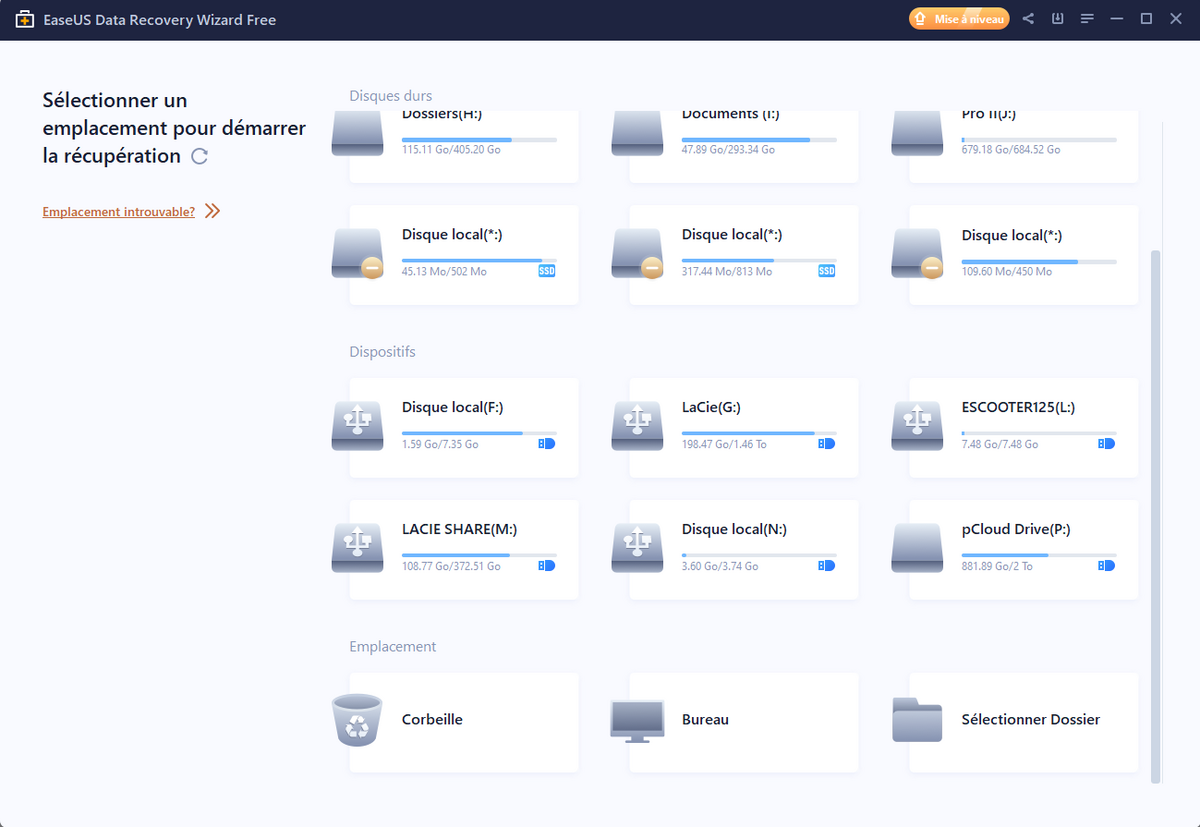Click the '881.89 Go/2 To' size text

tap(997, 566)
